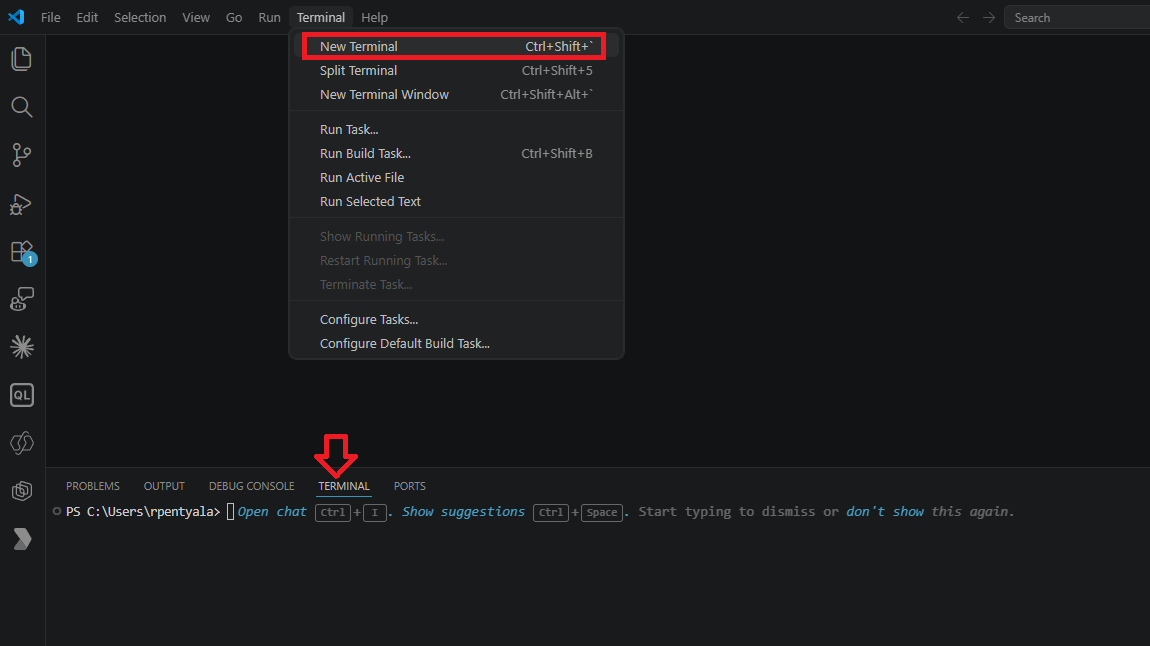The image size is (1150, 646).
Task: Open the Edit menu
Action: point(87,18)
